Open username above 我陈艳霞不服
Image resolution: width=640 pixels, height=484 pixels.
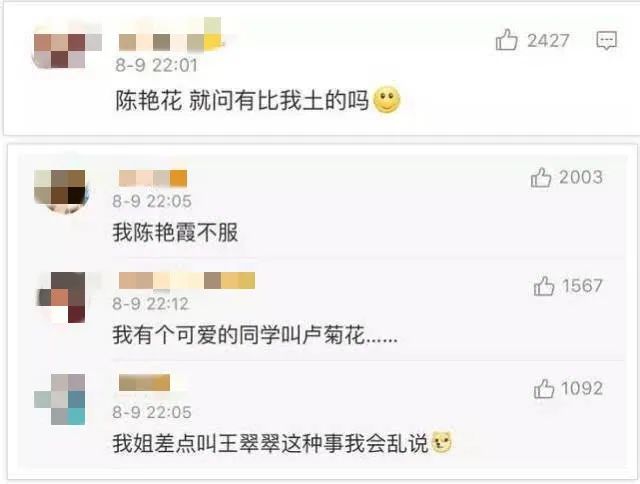tap(153, 179)
